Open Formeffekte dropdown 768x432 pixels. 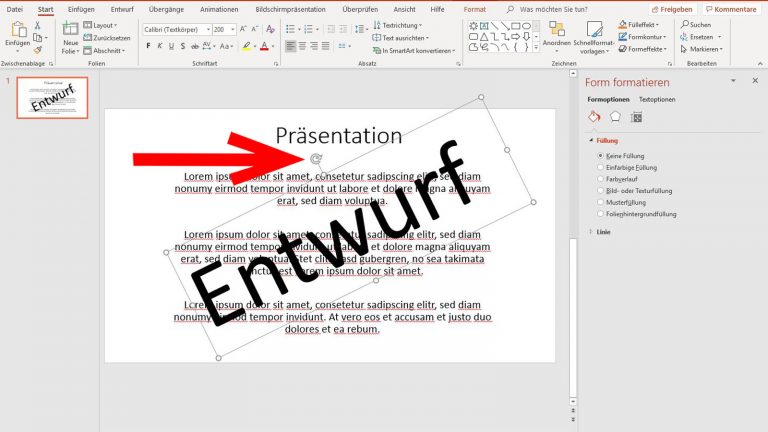(x=643, y=49)
